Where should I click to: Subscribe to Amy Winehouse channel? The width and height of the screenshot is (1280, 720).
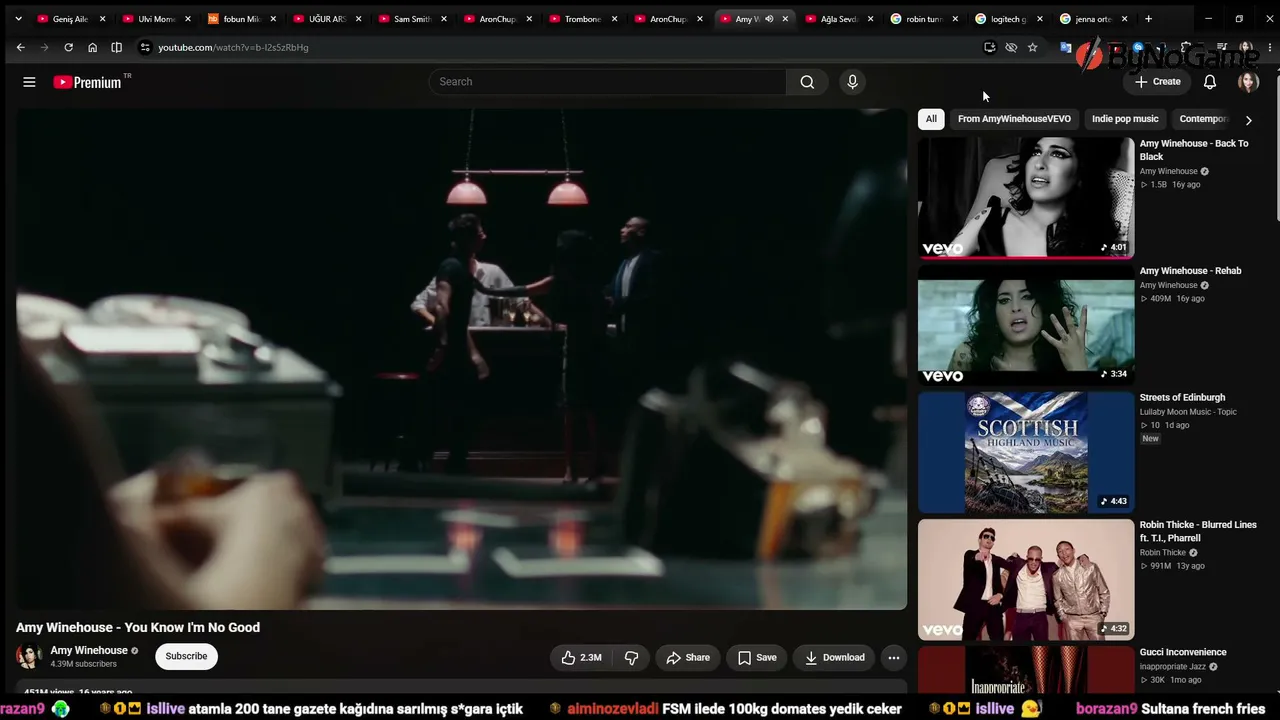point(186,656)
